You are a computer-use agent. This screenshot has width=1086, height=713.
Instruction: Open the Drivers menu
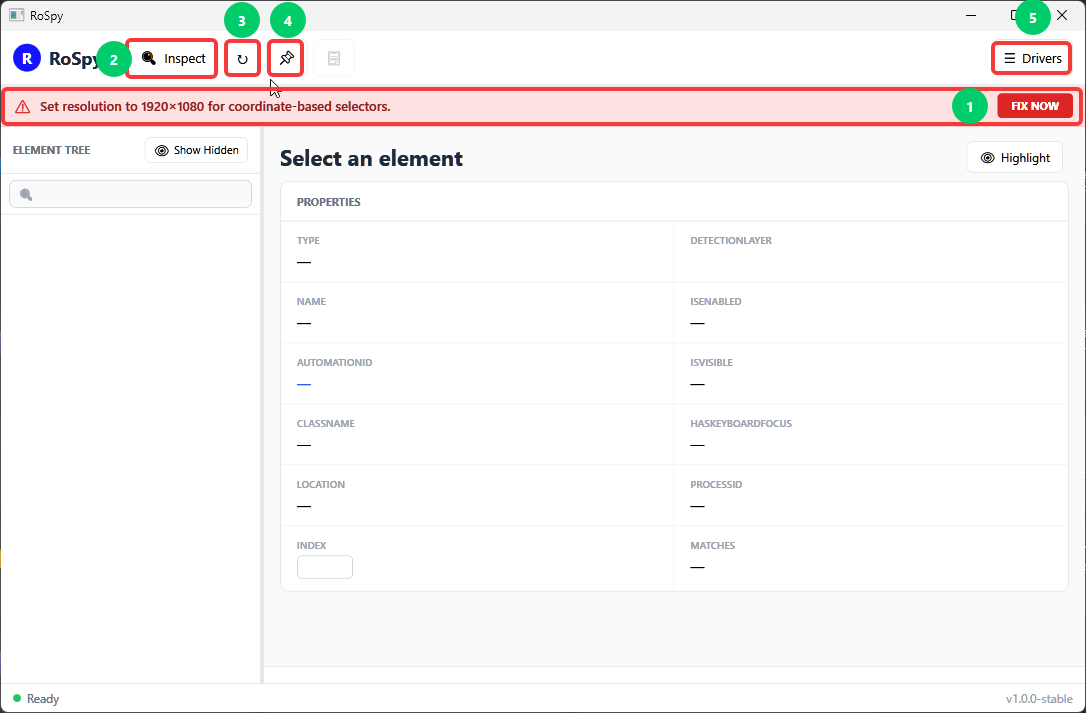pos(1031,58)
